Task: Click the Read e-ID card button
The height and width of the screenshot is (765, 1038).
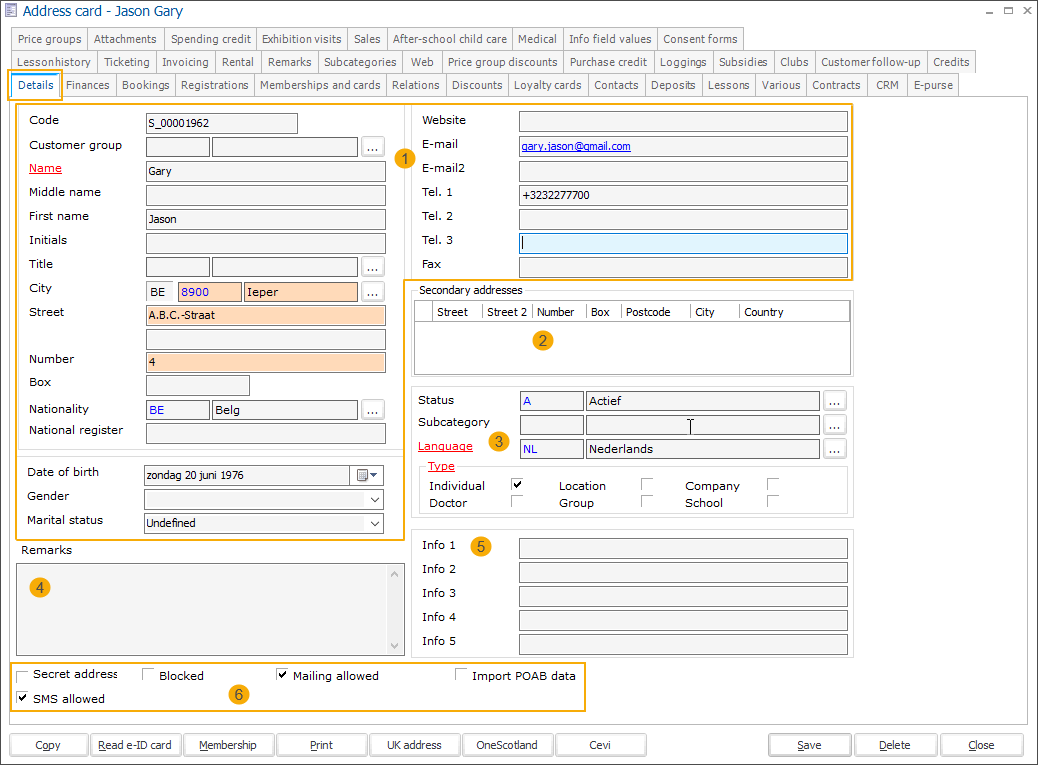Action: pos(135,745)
